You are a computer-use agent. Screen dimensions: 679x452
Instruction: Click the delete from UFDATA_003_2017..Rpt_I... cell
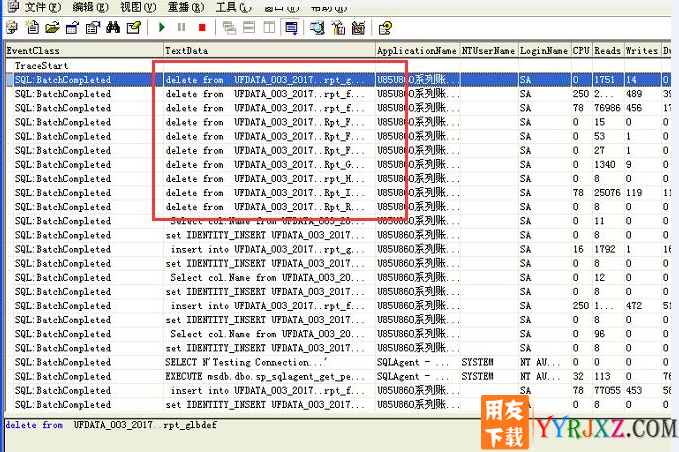click(x=269, y=193)
